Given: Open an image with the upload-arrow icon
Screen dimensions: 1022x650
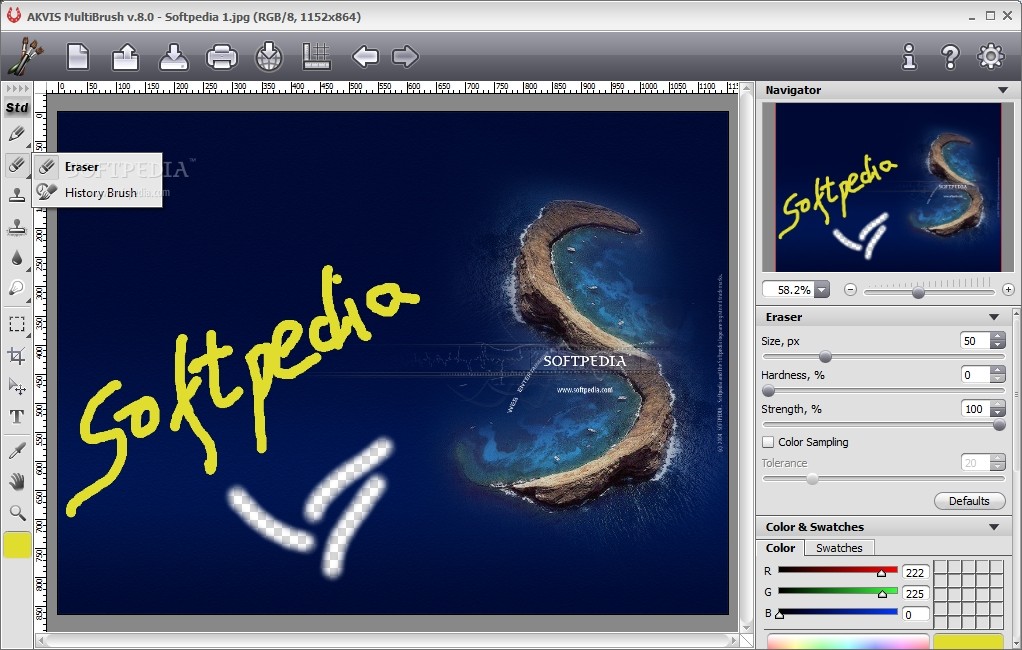Looking at the screenshot, I should click(x=125, y=56).
